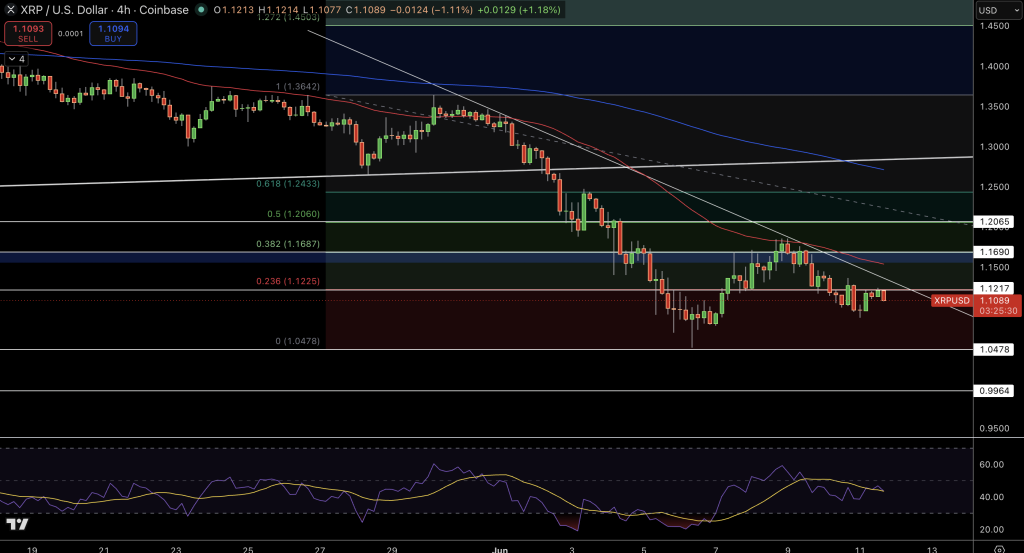This screenshot has height=553, width=1024.
Task: Click the 0.0001 spread value
Action: [x=71, y=34]
